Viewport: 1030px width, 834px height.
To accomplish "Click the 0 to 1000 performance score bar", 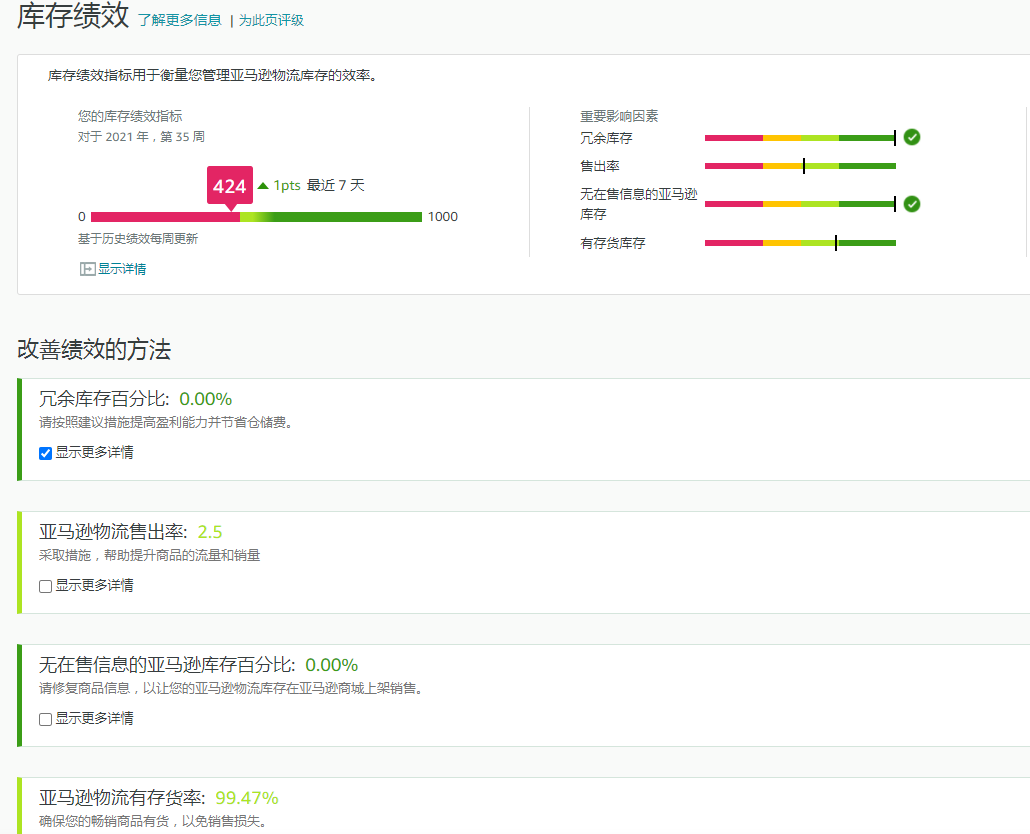I will coord(256,217).
